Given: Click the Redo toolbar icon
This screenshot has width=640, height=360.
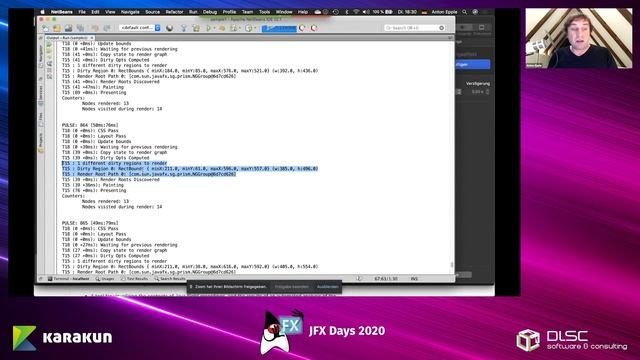Looking at the screenshot, I should (107, 28).
